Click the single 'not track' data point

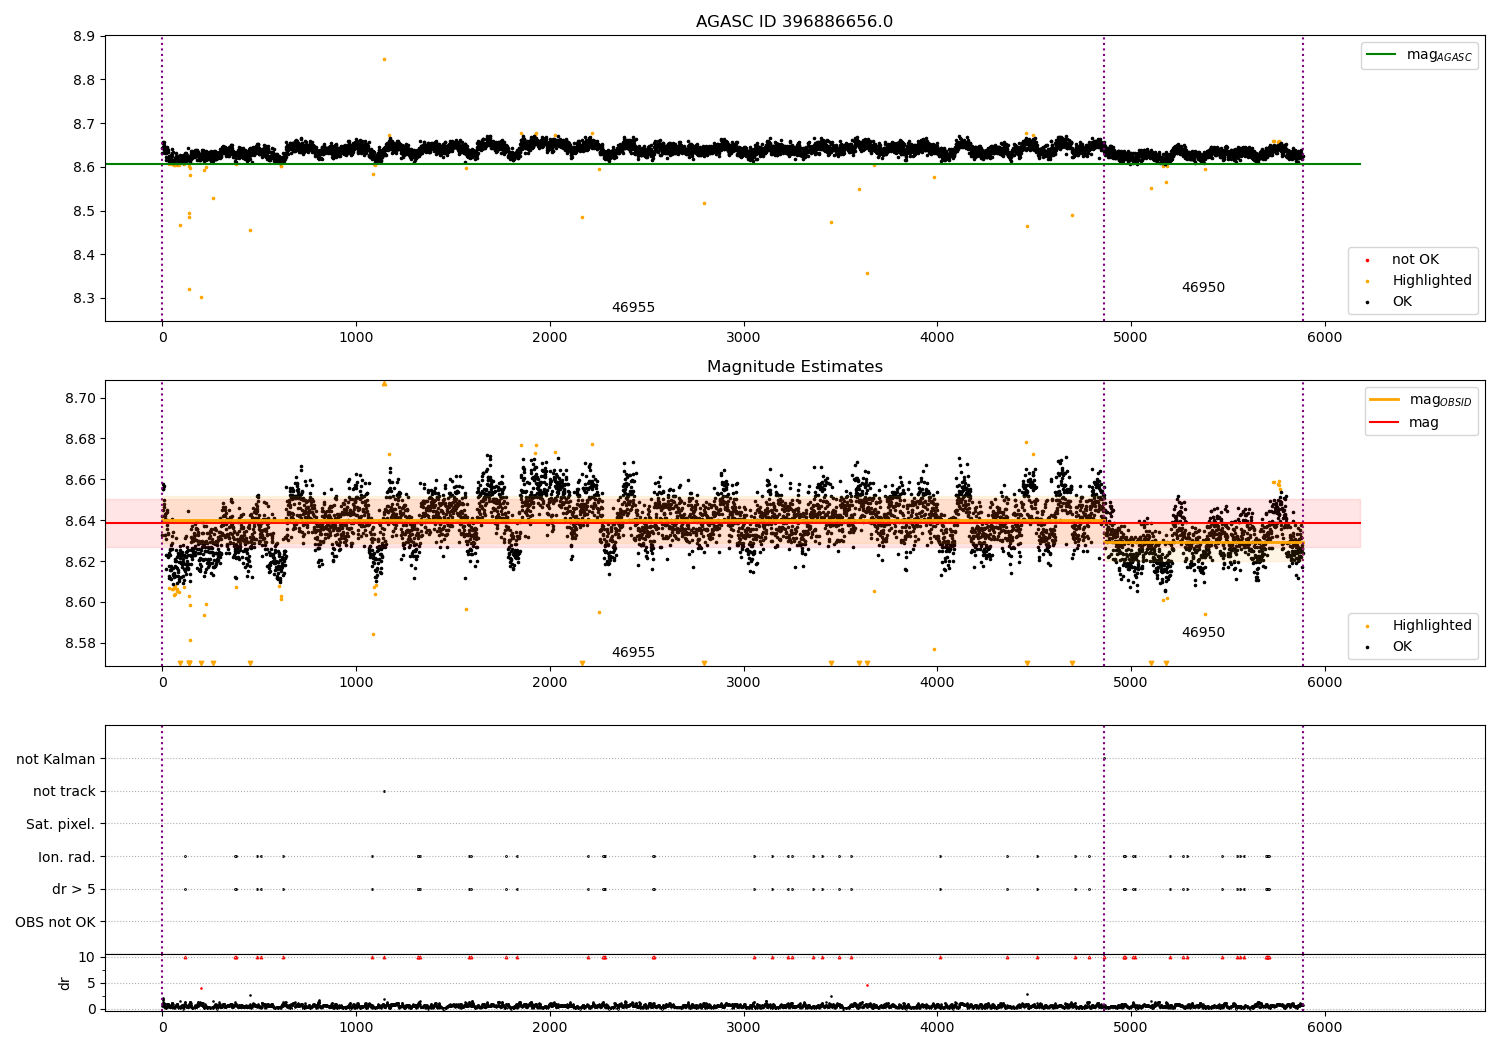pos(384,792)
